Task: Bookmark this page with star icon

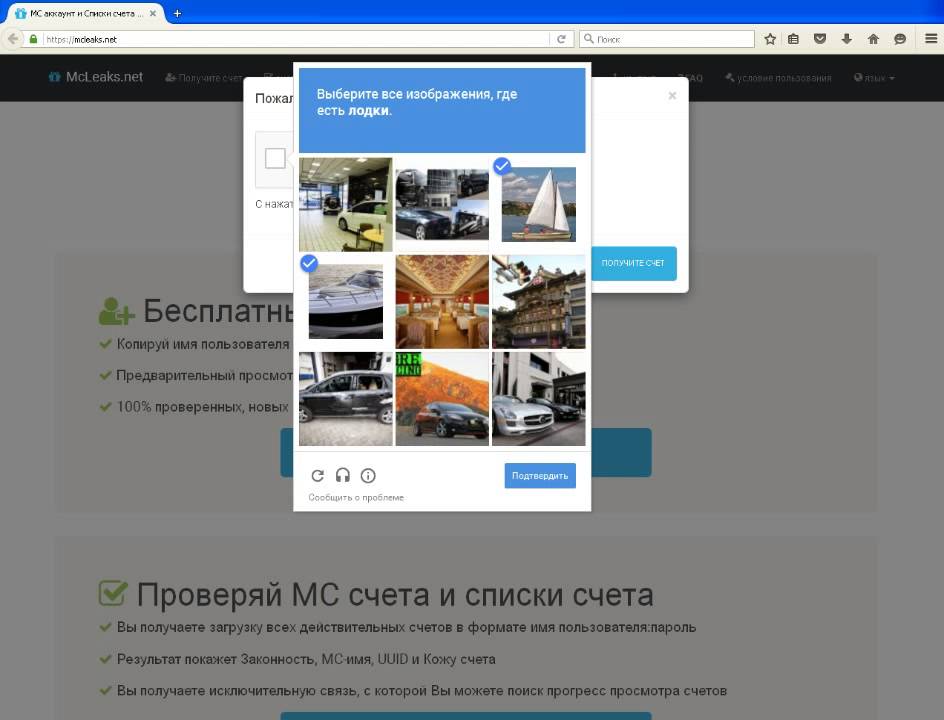Action: click(x=770, y=39)
